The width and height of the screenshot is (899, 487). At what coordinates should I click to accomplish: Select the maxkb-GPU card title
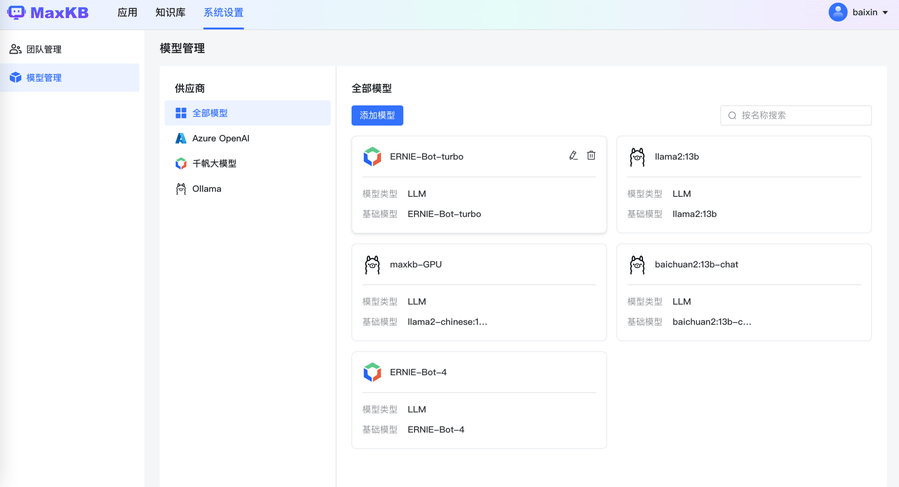(416, 264)
